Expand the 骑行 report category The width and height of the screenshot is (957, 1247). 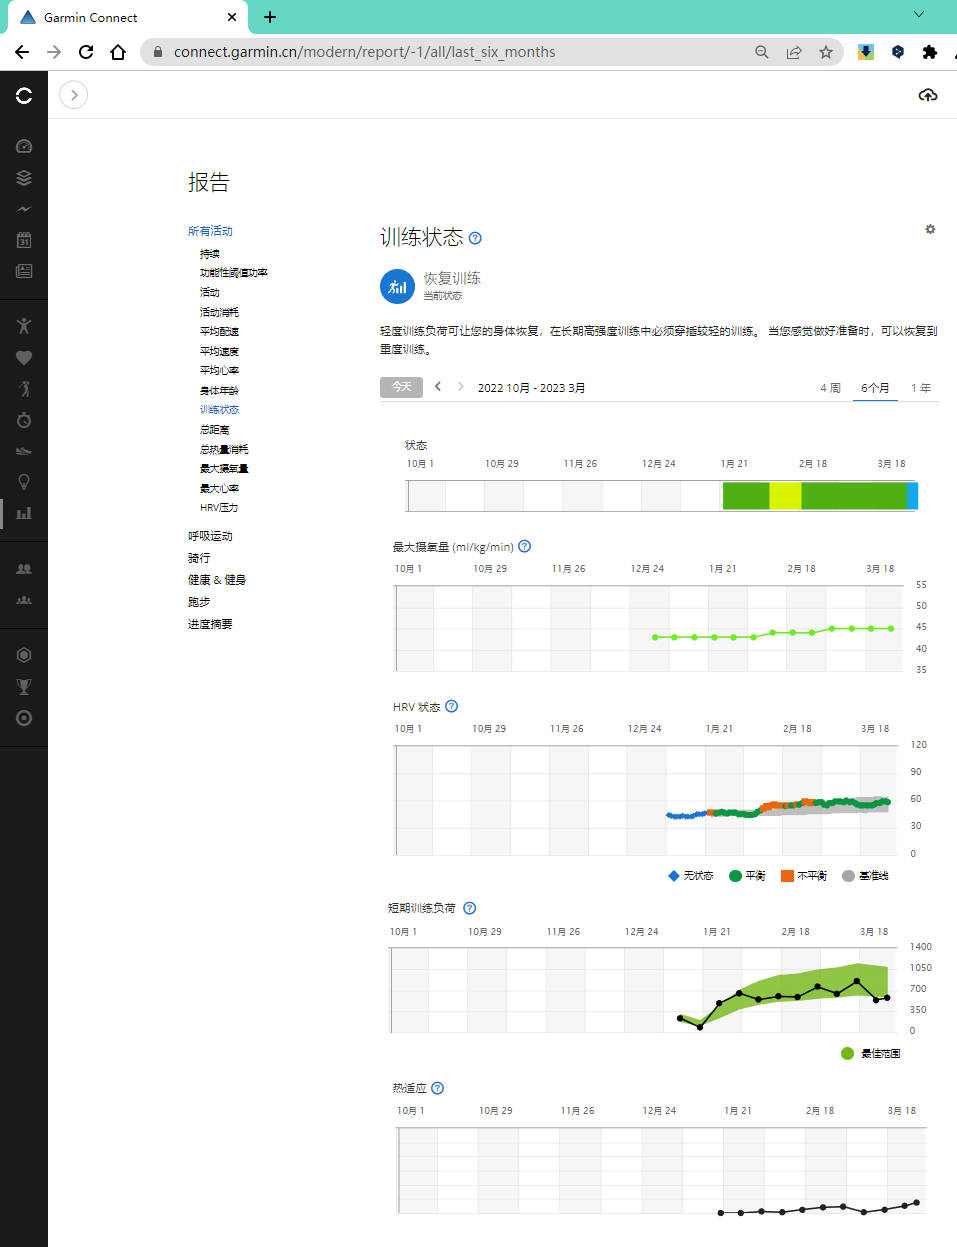[199, 558]
